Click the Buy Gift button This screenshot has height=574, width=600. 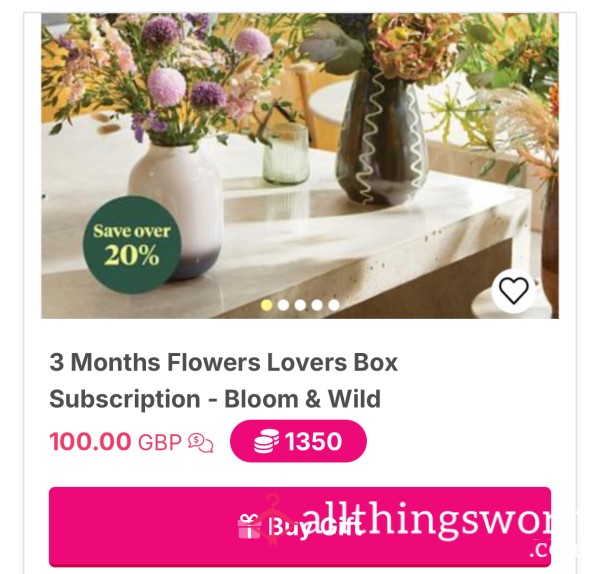[300, 527]
